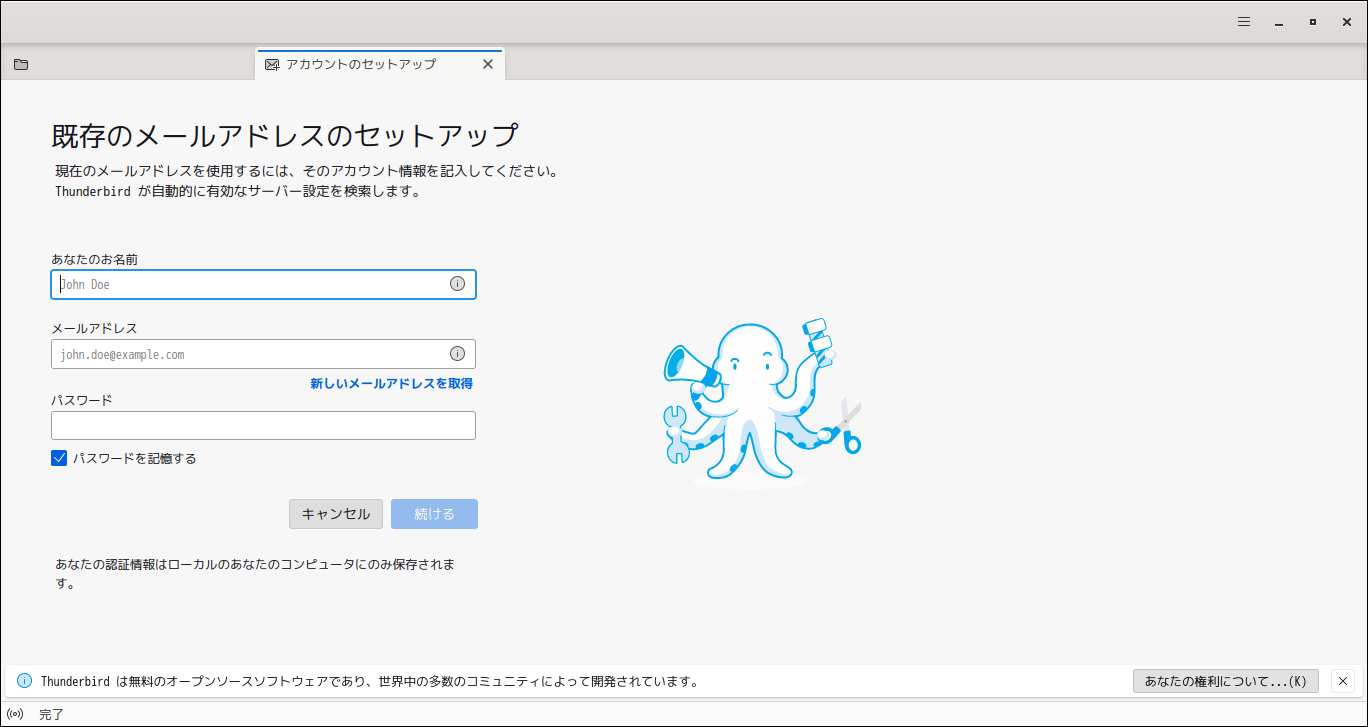
Task: Toggle パスワードを記憶する checkbox
Action: pos(59,459)
